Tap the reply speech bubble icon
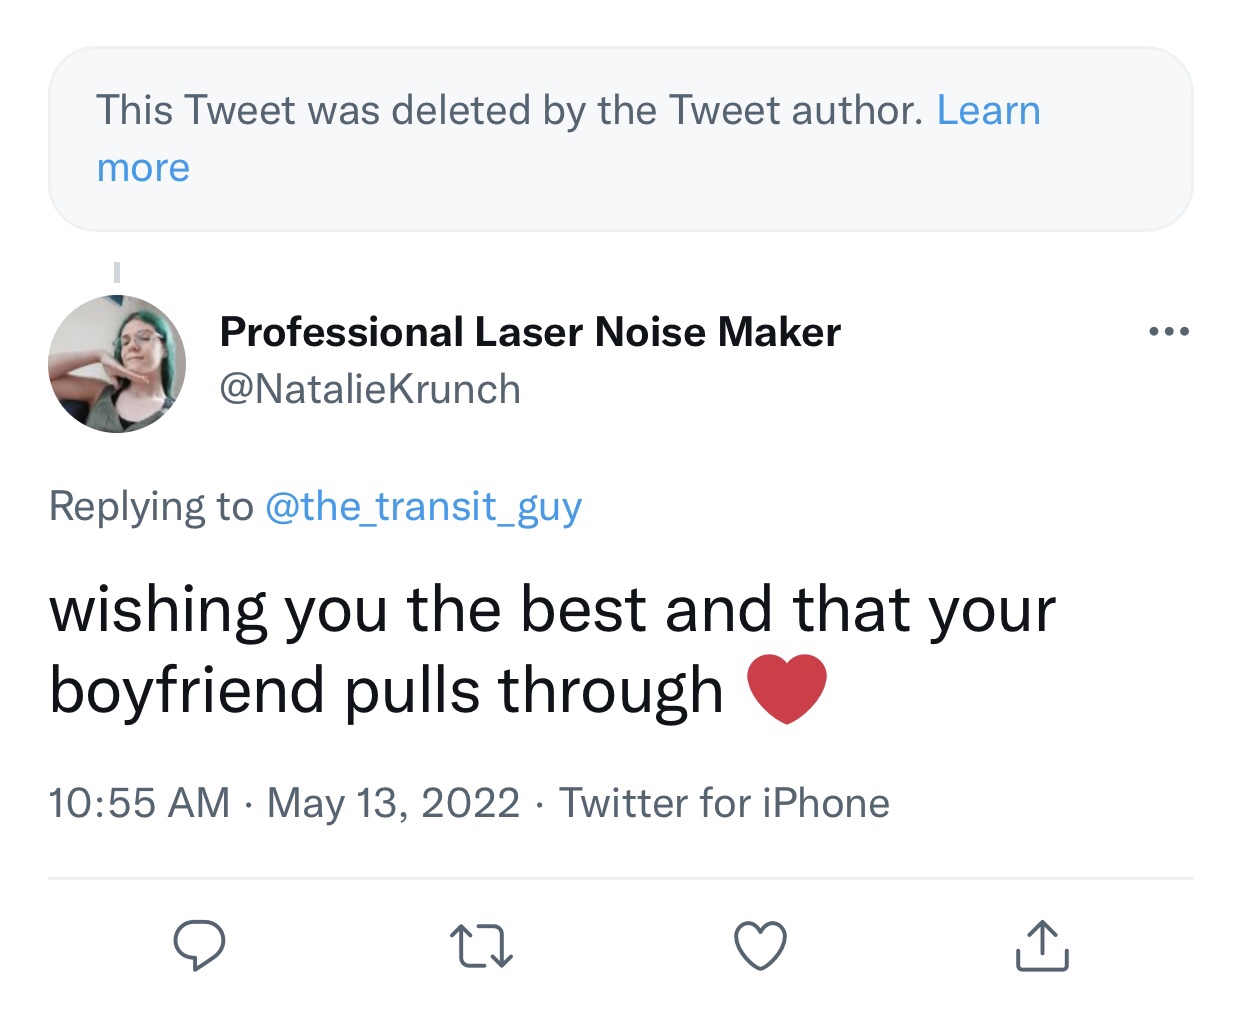This screenshot has width=1242, height=1011. click(199, 945)
